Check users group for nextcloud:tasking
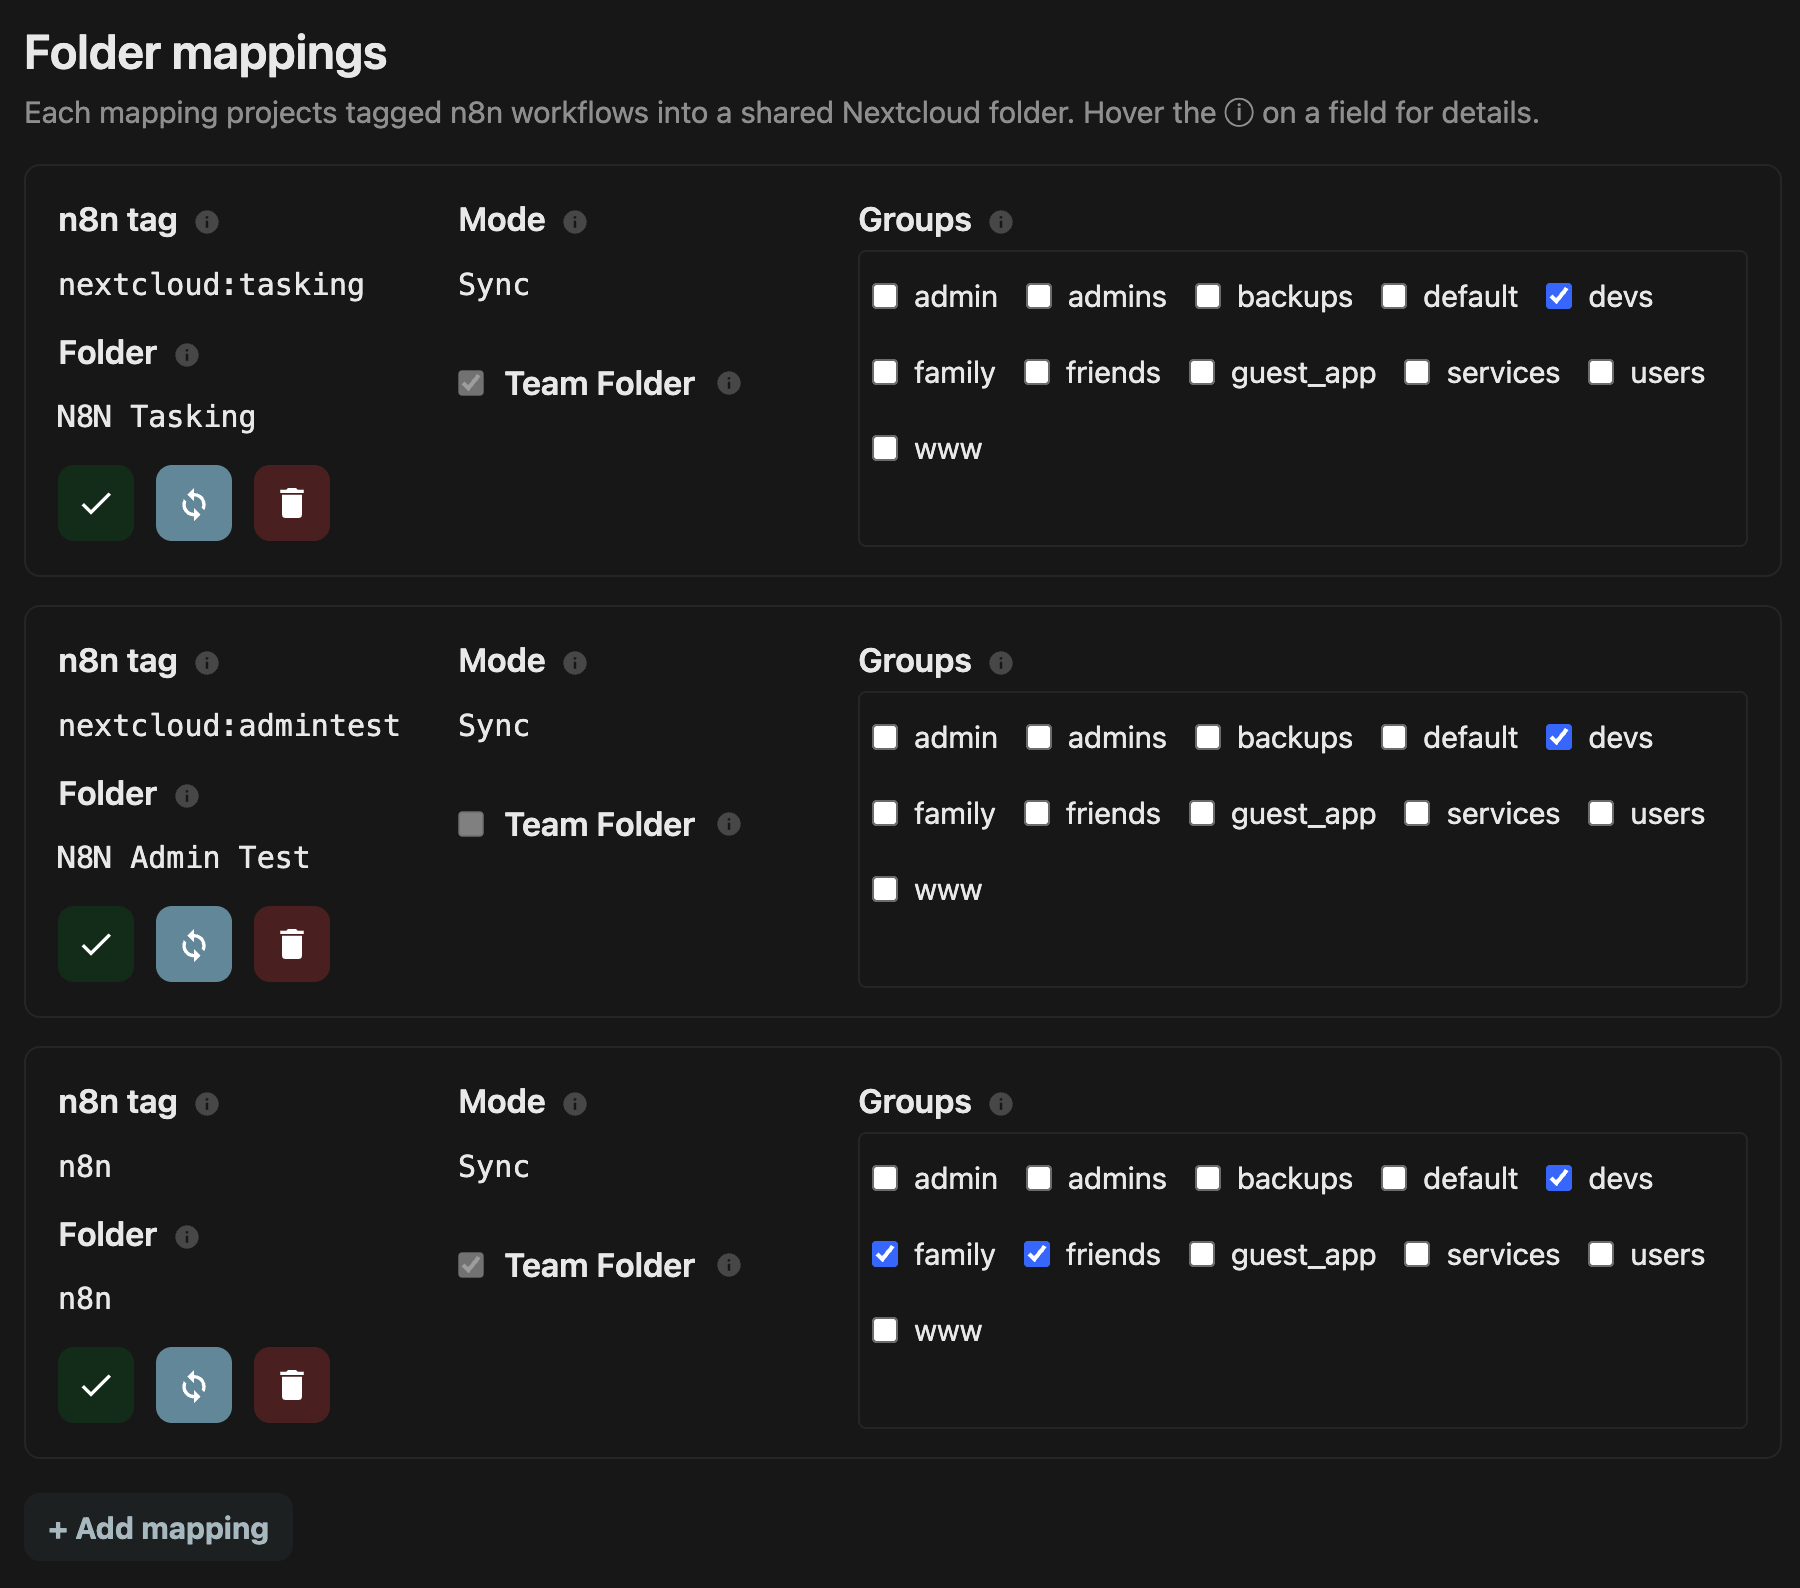Screen dimensions: 1800x1588 pyautogui.click(x=1601, y=372)
